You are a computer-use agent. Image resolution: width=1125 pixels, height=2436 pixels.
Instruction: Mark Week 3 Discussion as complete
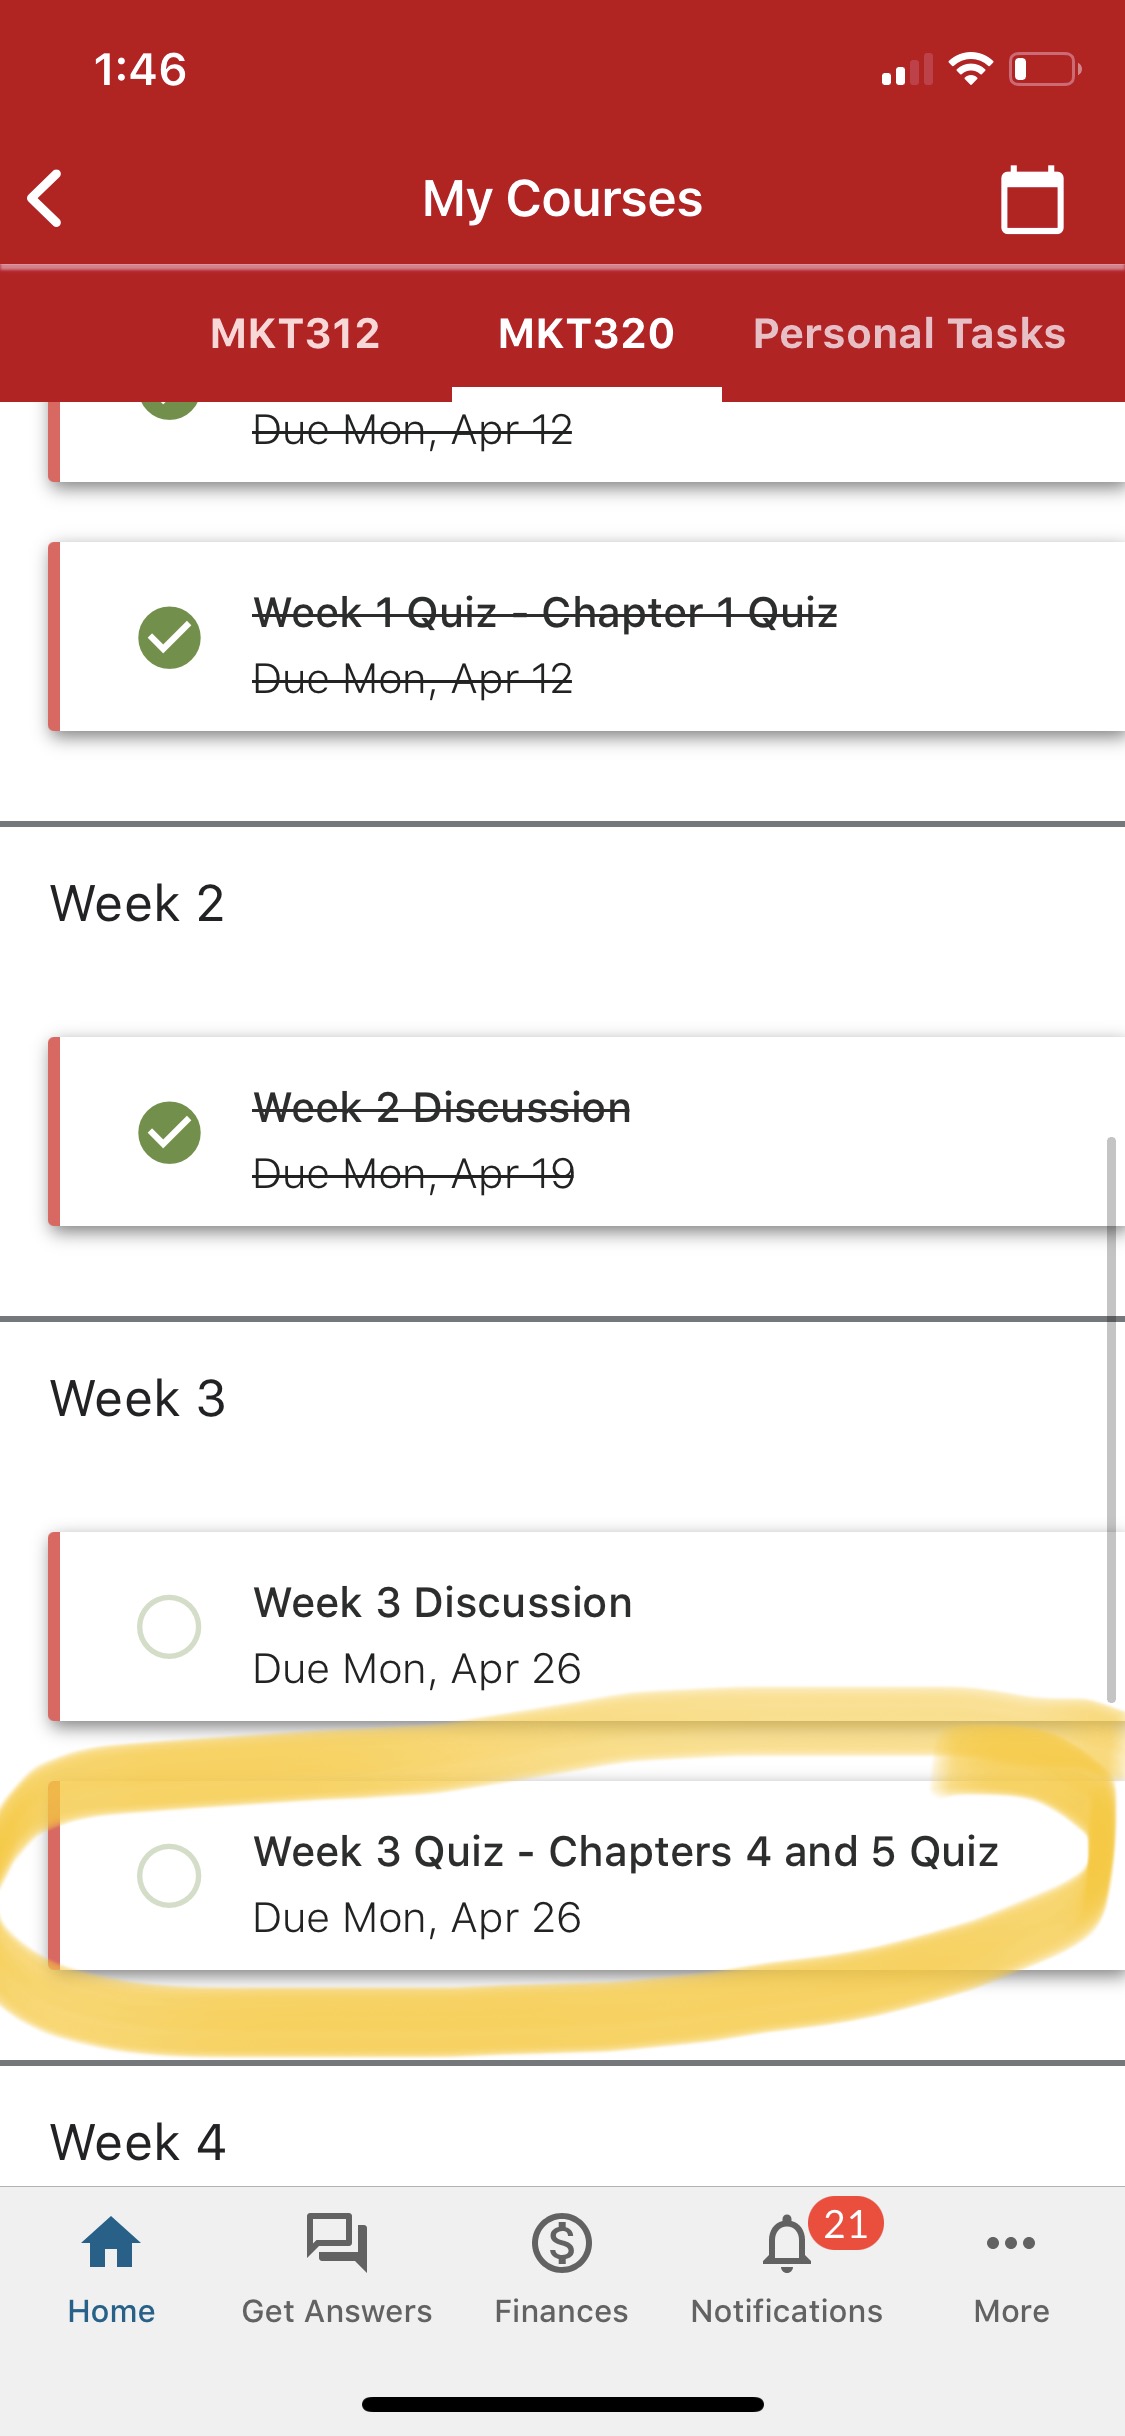tap(169, 1627)
